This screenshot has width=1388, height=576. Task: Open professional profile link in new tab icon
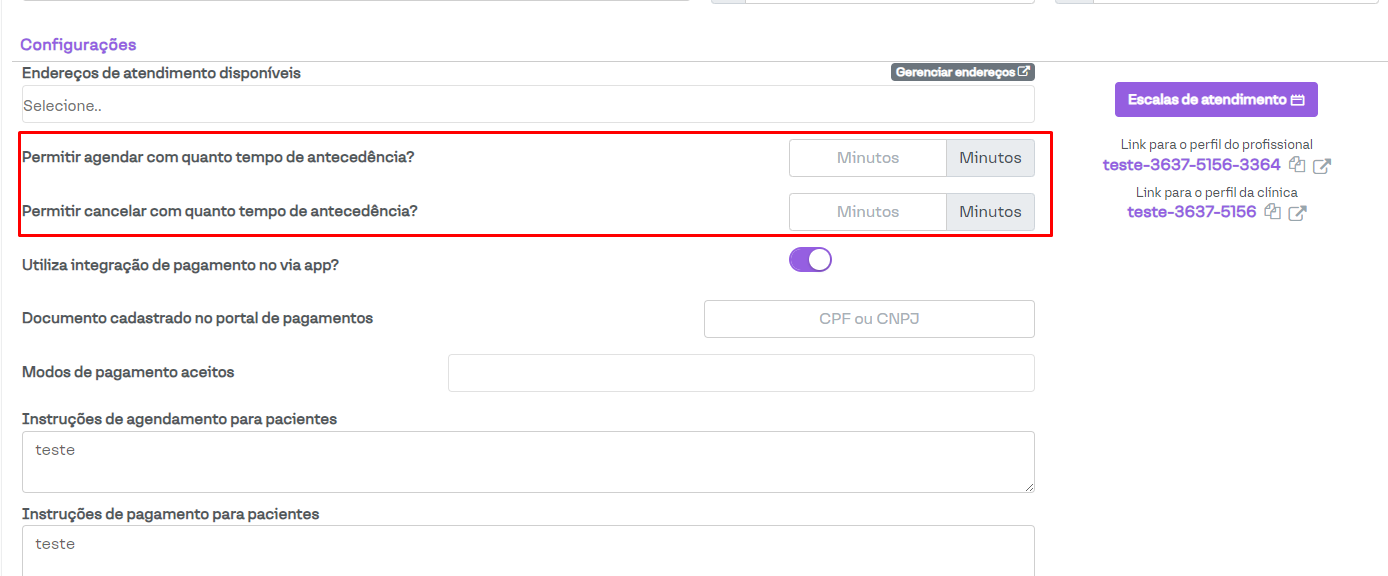(x=1322, y=165)
